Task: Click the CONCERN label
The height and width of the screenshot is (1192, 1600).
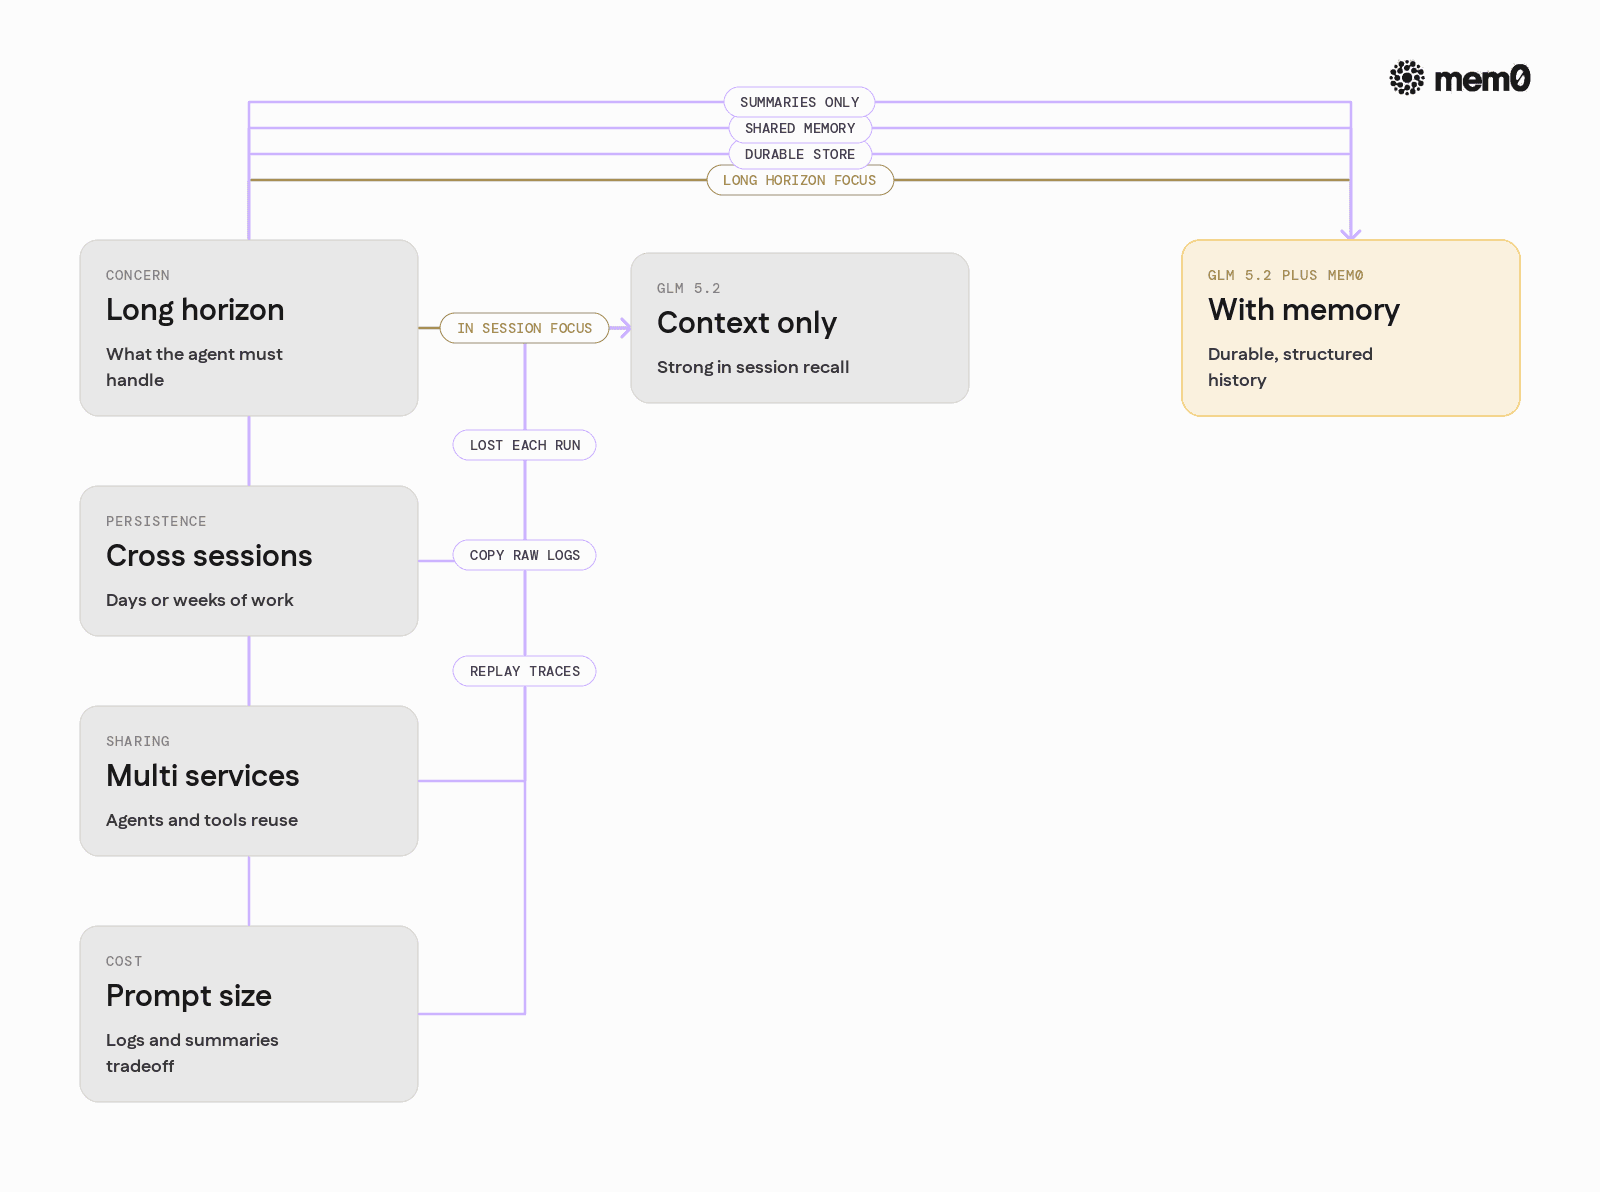Action: (138, 275)
